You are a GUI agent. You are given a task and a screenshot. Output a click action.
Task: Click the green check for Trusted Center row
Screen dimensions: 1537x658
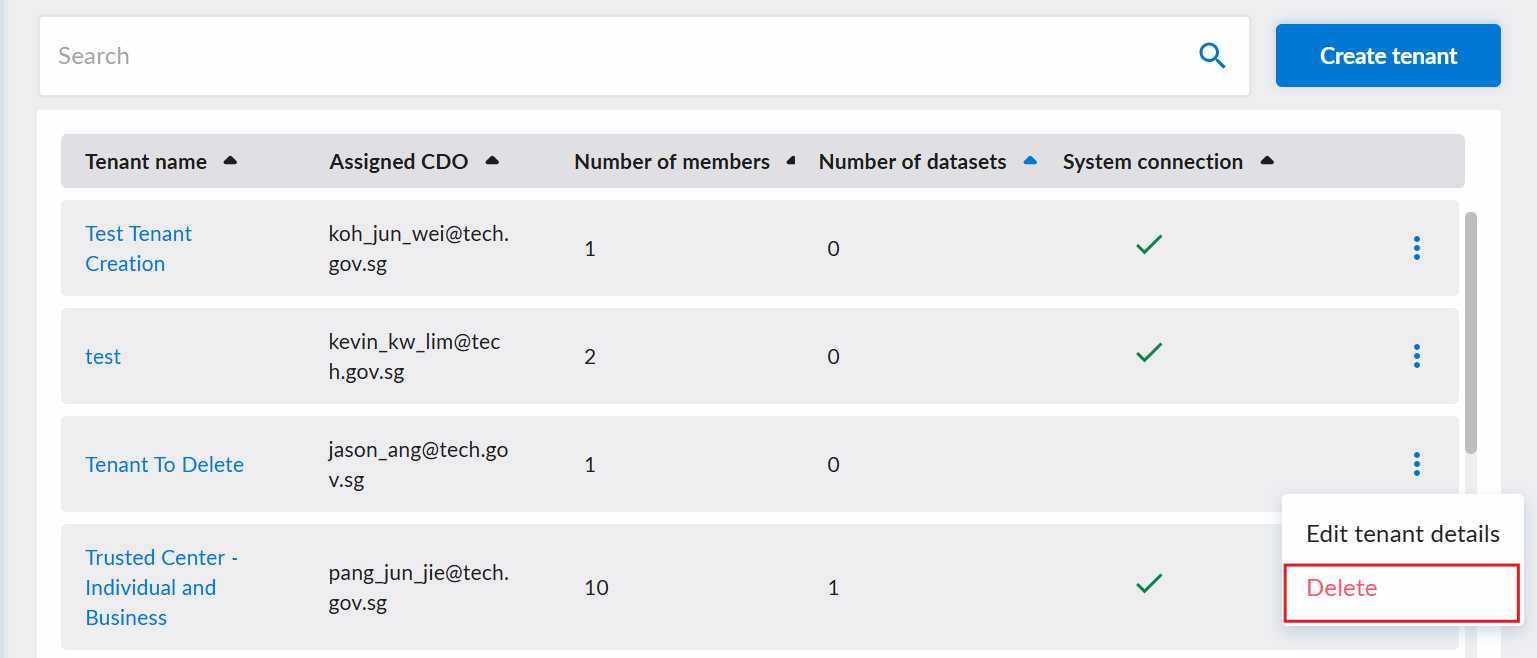tap(1149, 583)
